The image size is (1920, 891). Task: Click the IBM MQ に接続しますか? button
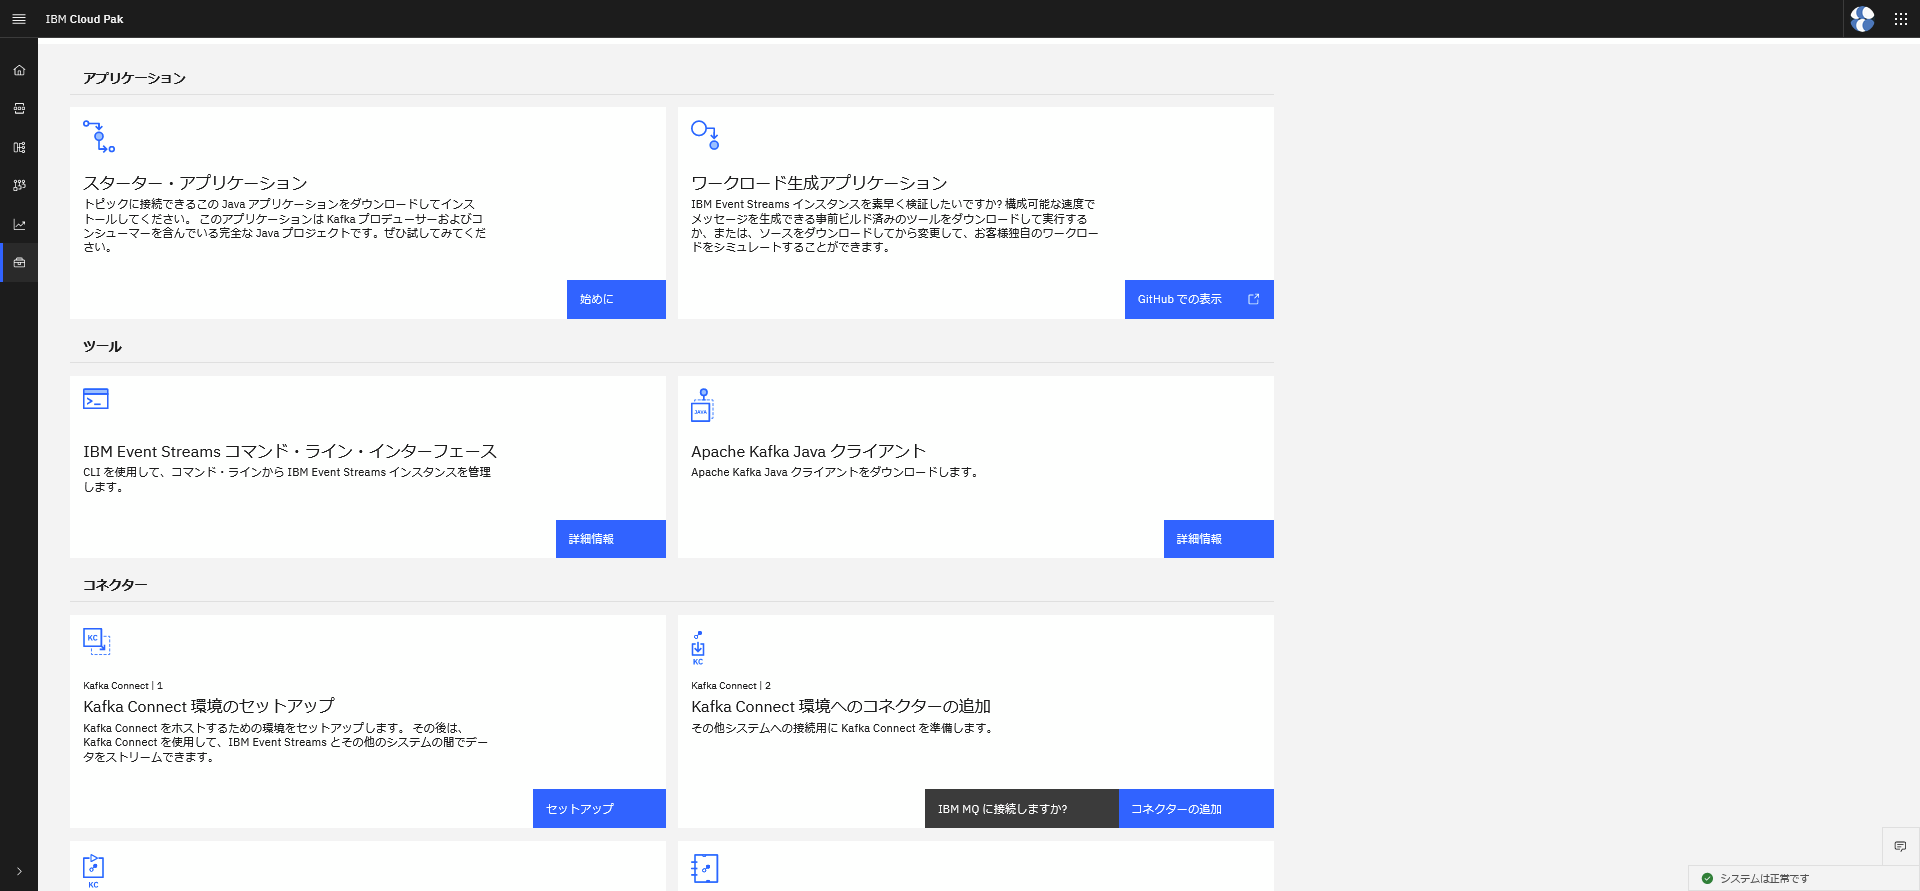click(x=1022, y=808)
